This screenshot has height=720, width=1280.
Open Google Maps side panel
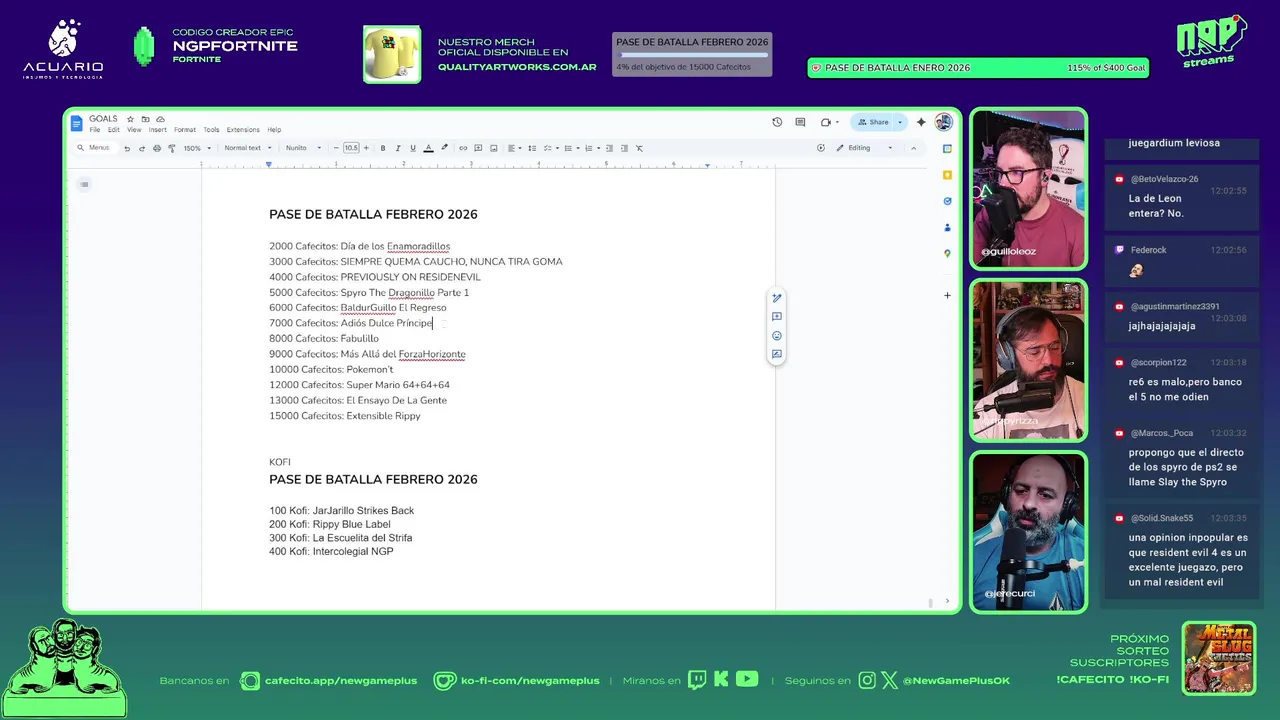coord(947,253)
